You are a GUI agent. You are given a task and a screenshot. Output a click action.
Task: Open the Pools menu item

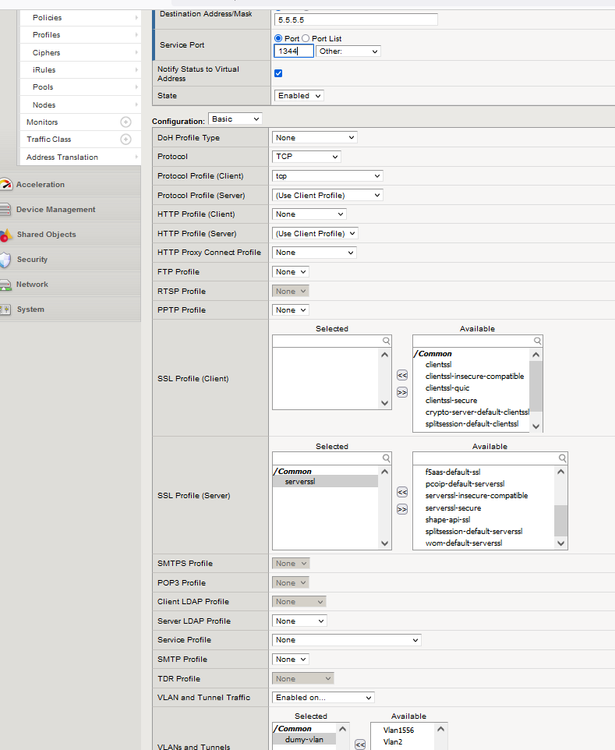coord(43,87)
